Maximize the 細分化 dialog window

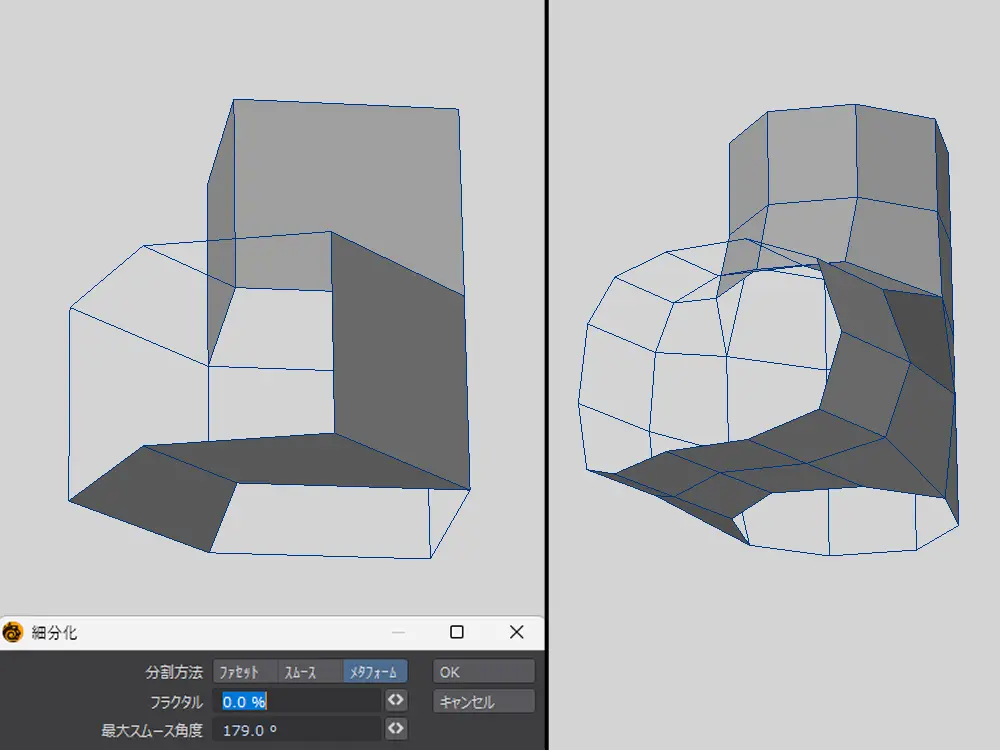pyautogui.click(x=457, y=632)
